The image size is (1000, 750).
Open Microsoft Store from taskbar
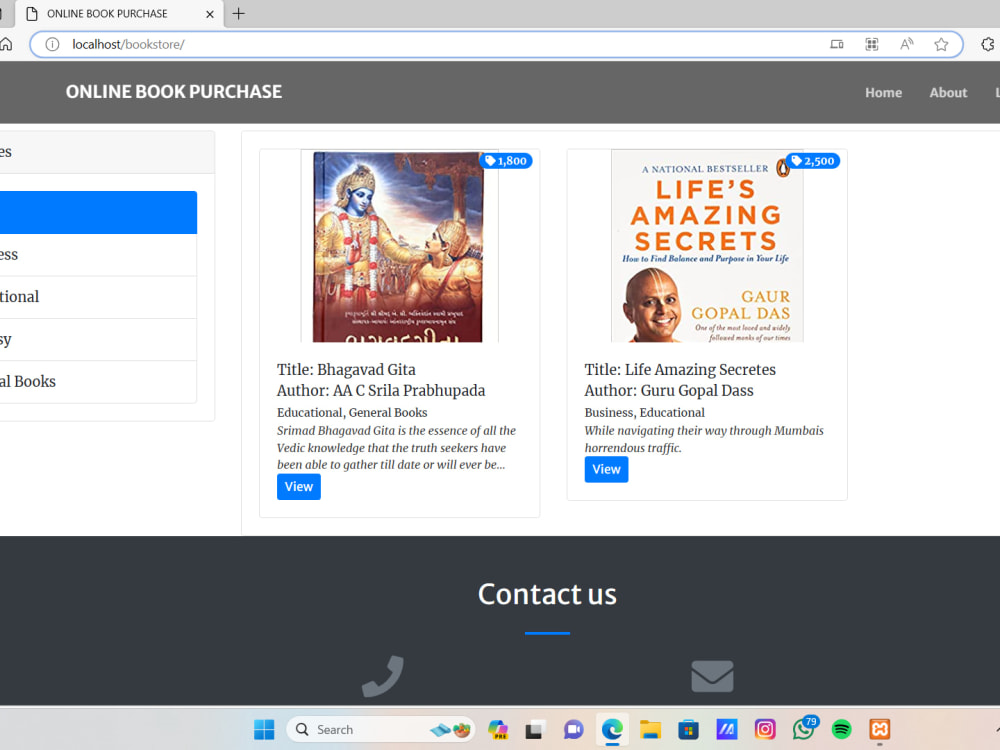click(x=688, y=730)
